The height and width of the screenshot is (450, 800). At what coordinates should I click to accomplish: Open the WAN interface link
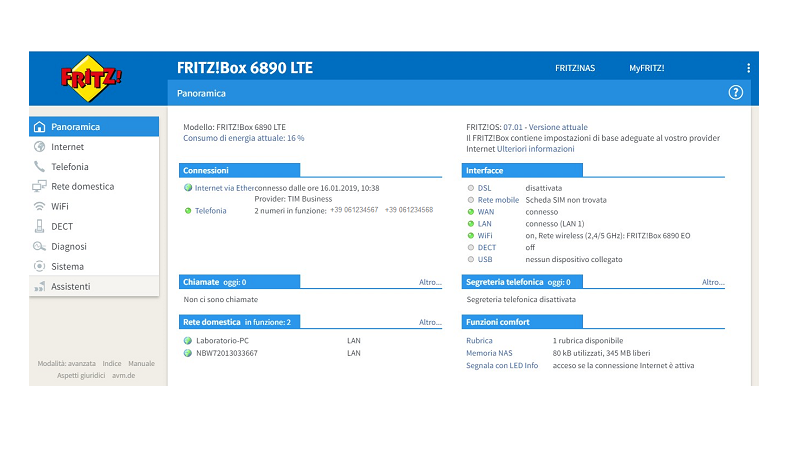coord(486,212)
